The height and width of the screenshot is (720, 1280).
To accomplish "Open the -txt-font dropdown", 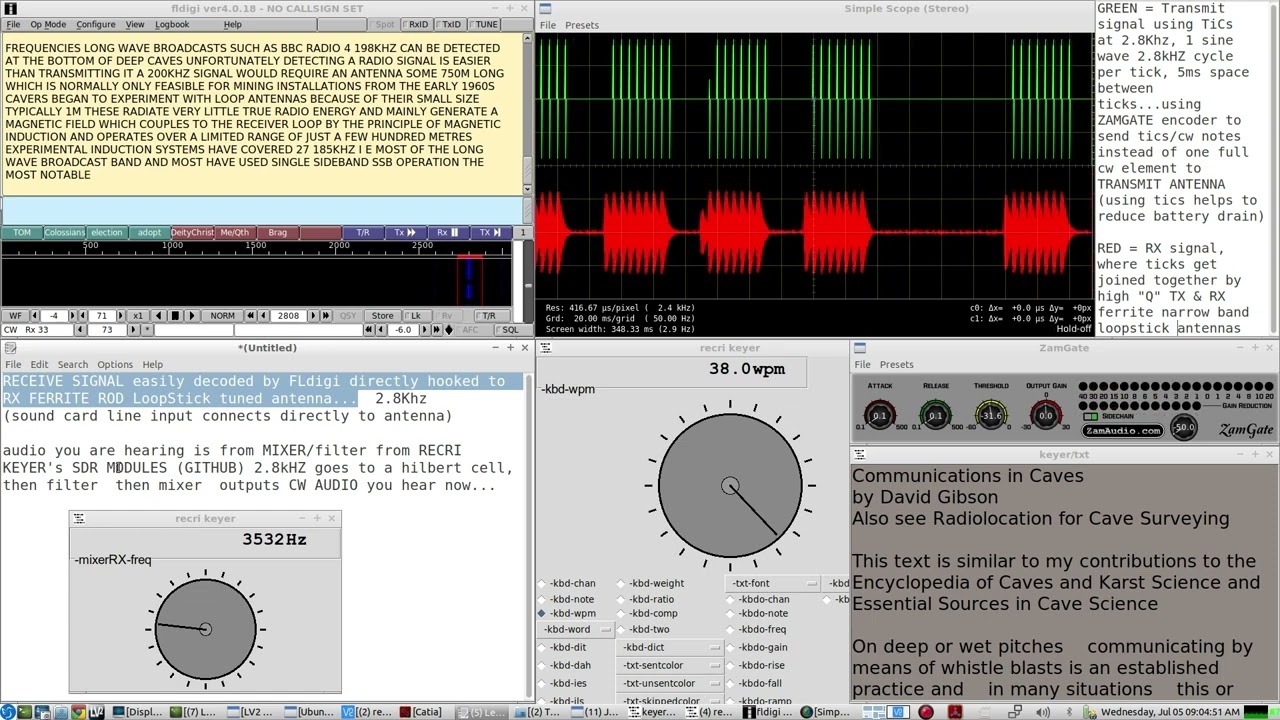I will pyautogui.click(x=774, y=584).
